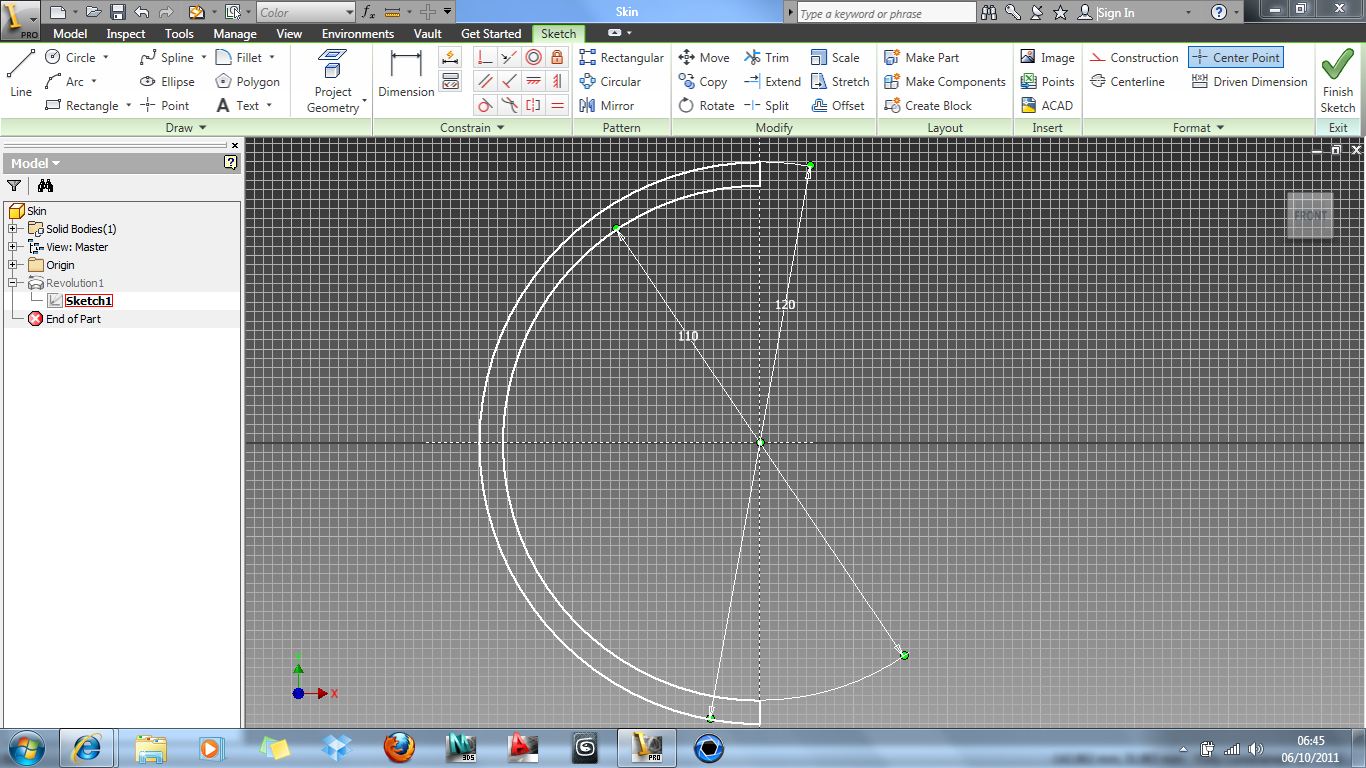Click the Insert Image tool
This screenshot has height=768, width=1366.
click(1047, 57)
